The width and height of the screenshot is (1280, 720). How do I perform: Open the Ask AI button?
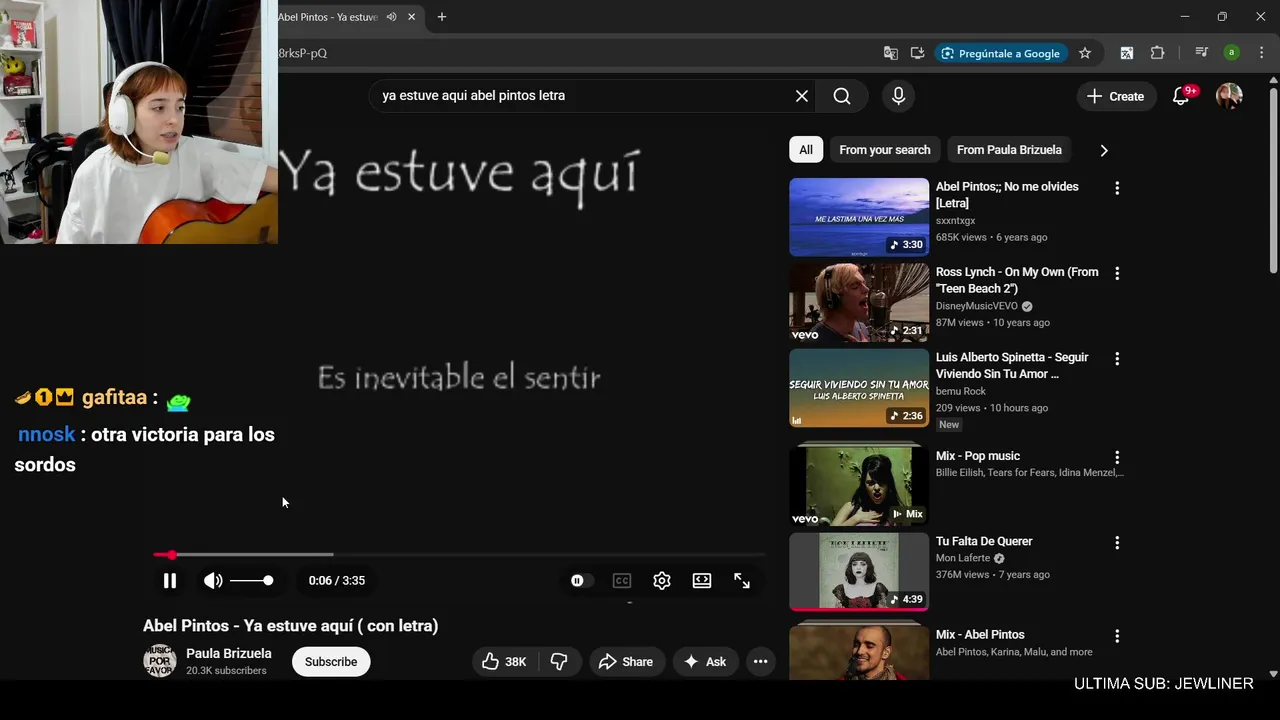pos(705,661)
